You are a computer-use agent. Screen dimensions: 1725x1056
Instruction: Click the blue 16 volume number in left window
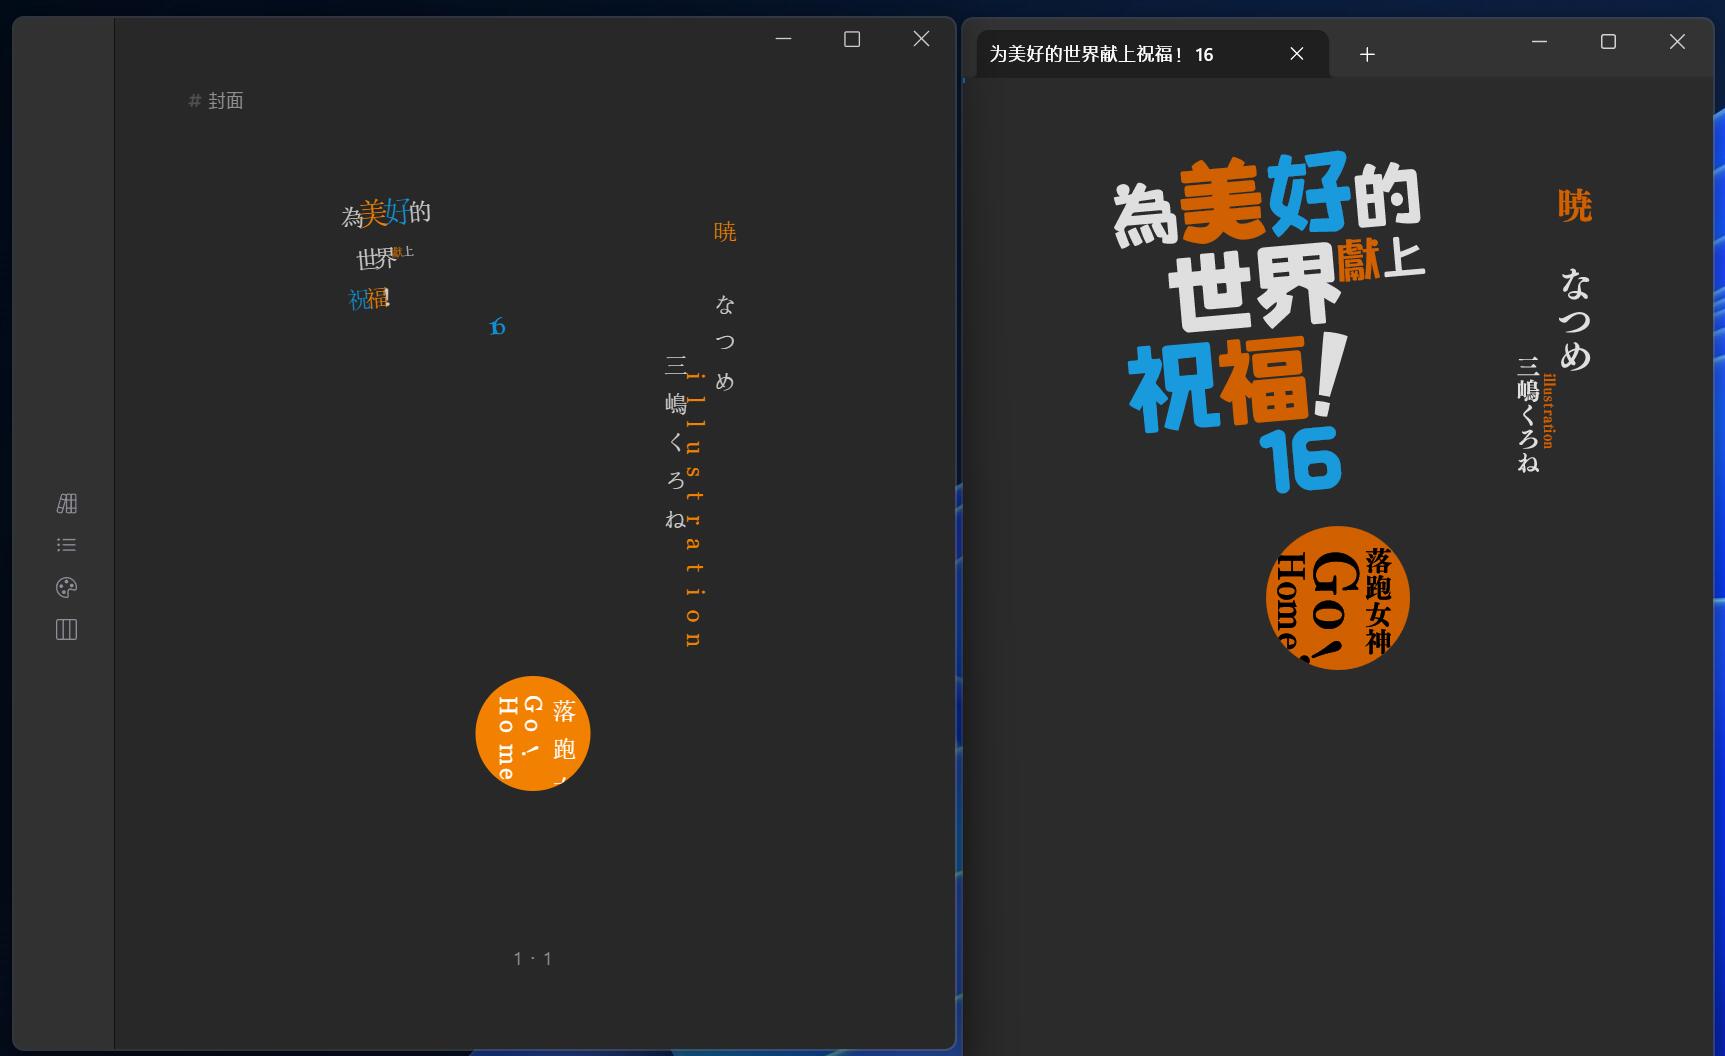pyautogui.click(x=497, y=327)
